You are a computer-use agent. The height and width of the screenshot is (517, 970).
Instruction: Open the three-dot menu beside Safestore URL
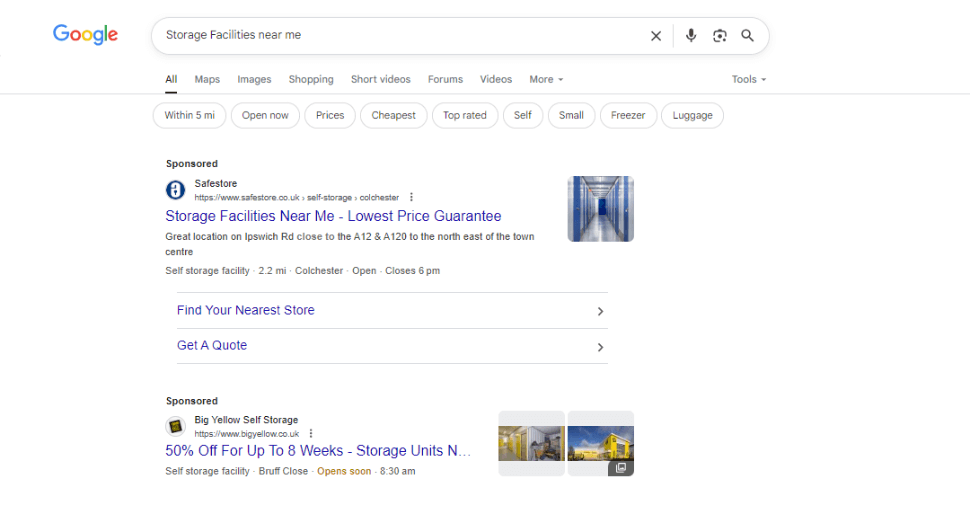411,197
